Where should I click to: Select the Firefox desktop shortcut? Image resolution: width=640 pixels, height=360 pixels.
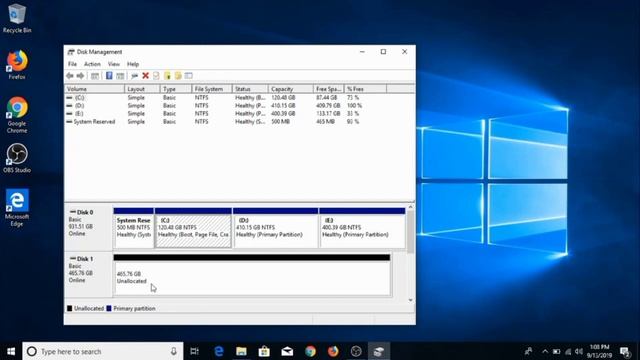[17, 65]
